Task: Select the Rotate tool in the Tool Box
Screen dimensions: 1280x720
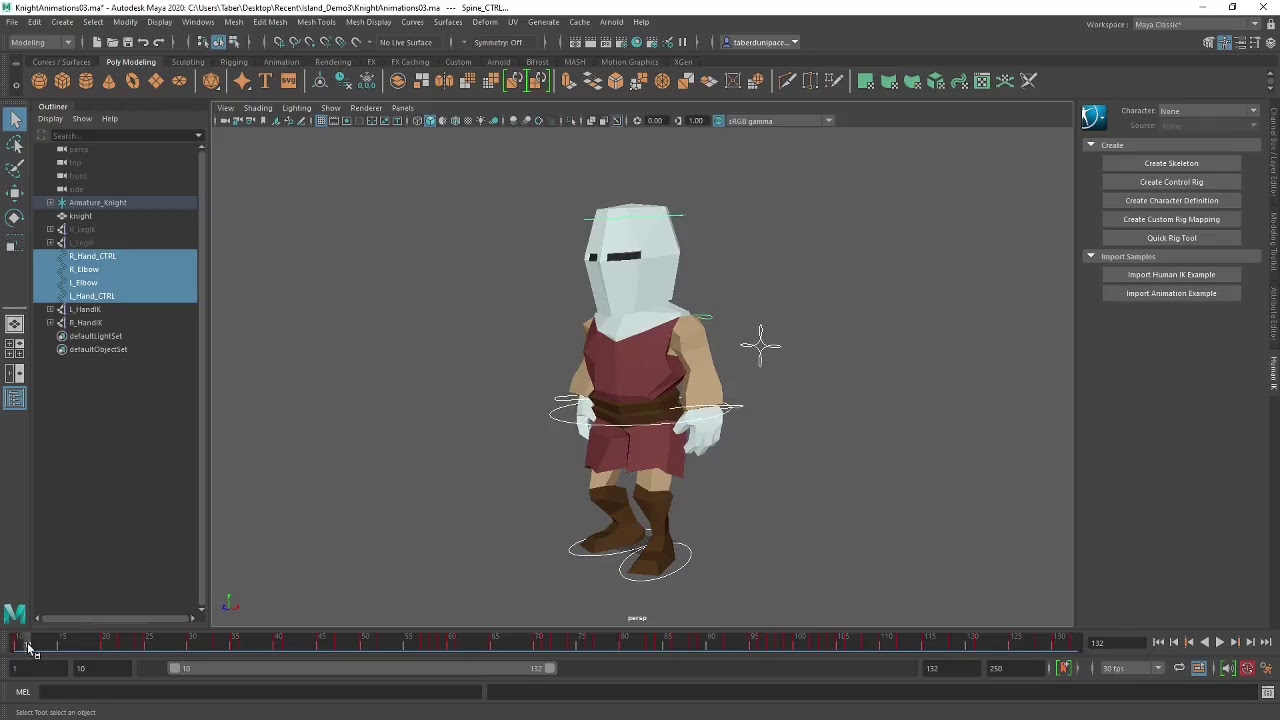Action: 14,217
